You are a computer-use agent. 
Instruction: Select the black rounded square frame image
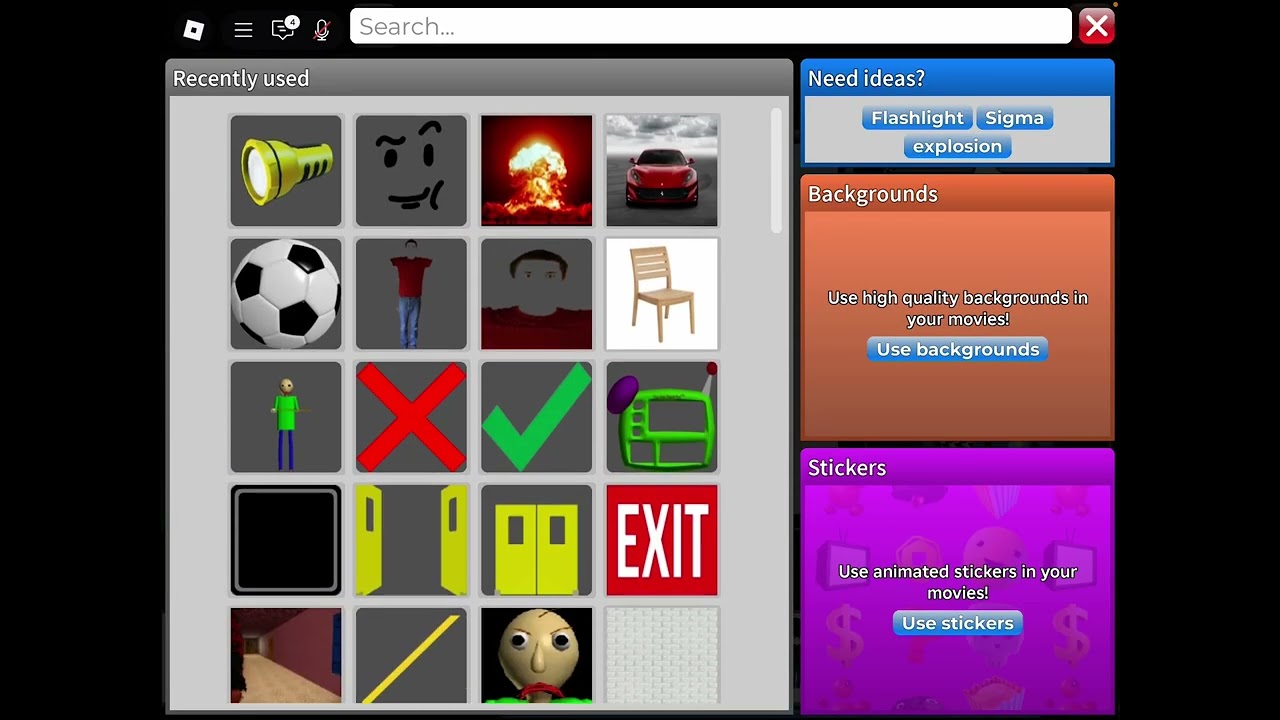(x=286, y=540)
